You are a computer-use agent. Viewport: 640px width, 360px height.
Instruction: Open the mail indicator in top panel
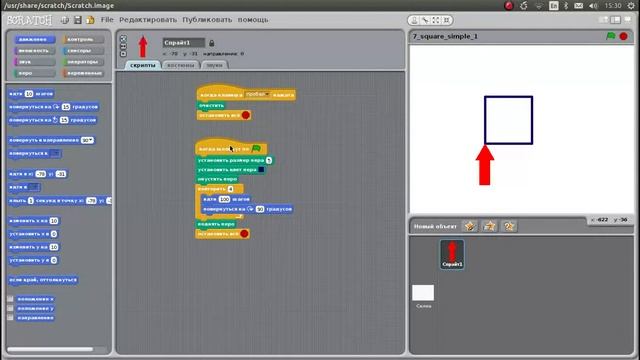pos(579,6)
